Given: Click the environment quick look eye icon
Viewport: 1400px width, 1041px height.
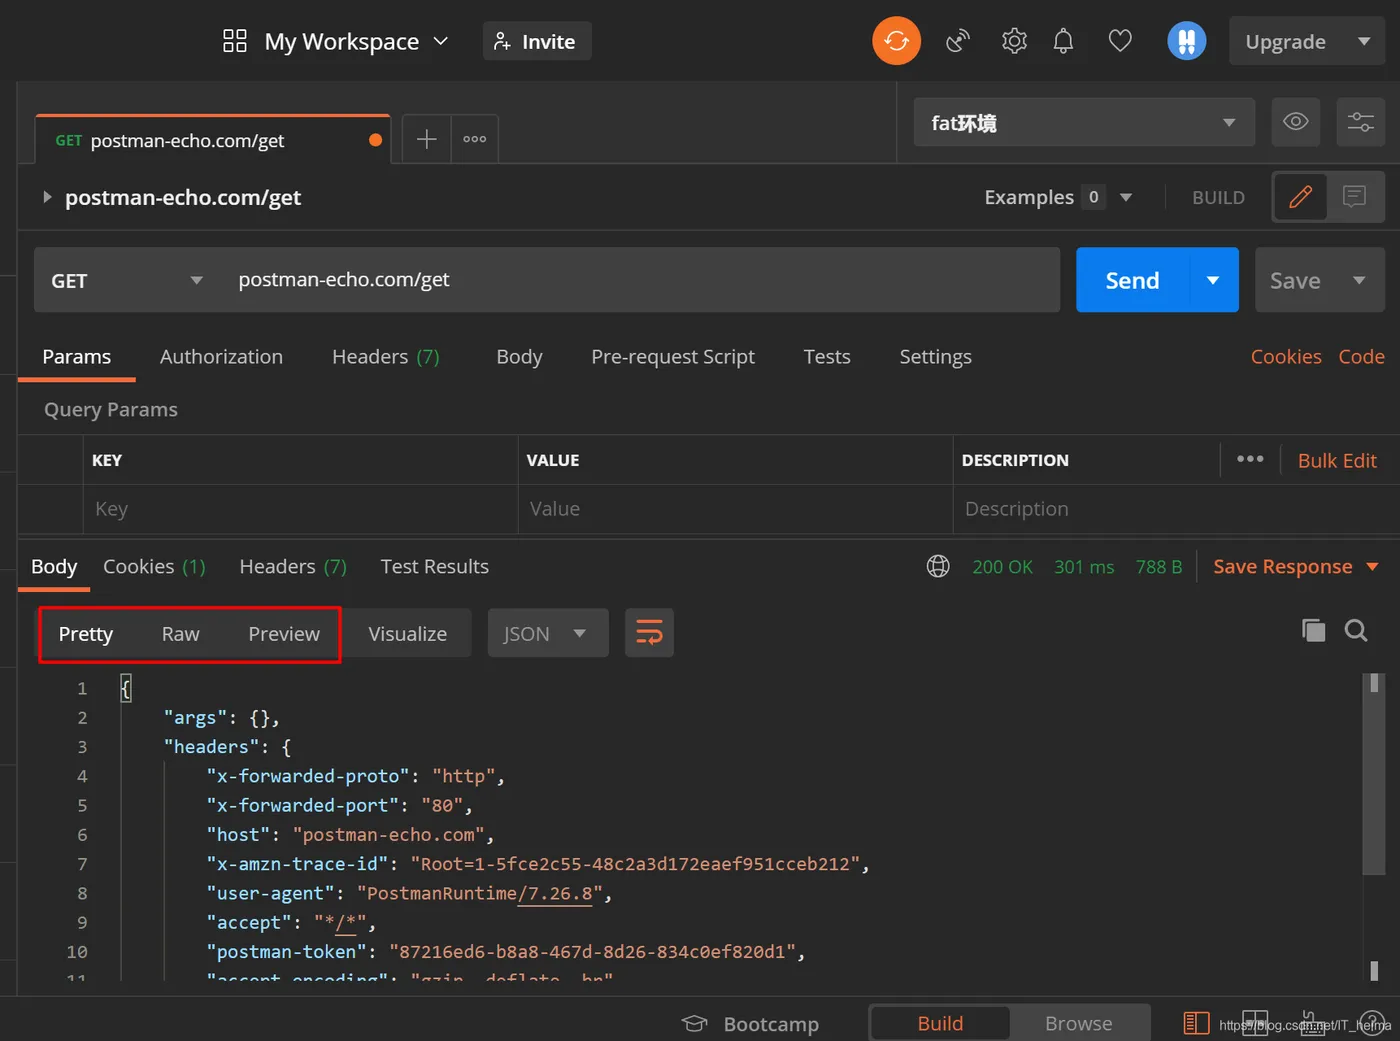Looking at the screenshot, I should (1295, 122).
